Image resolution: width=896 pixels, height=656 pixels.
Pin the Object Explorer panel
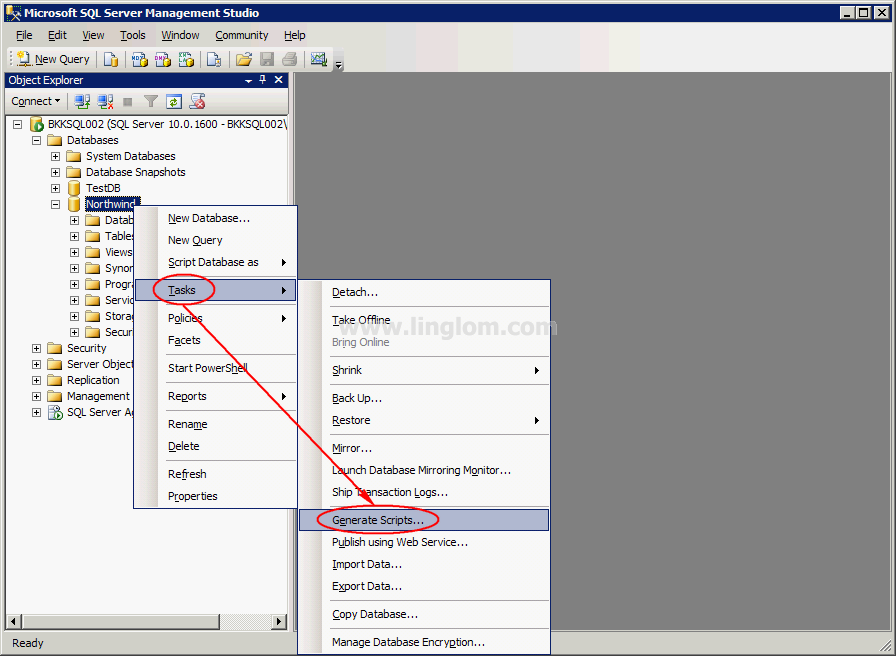tap(261, 80)
